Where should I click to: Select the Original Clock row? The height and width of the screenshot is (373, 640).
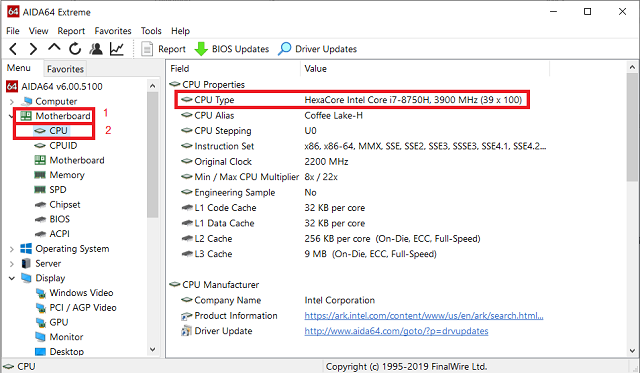click(x=264, y=162)
